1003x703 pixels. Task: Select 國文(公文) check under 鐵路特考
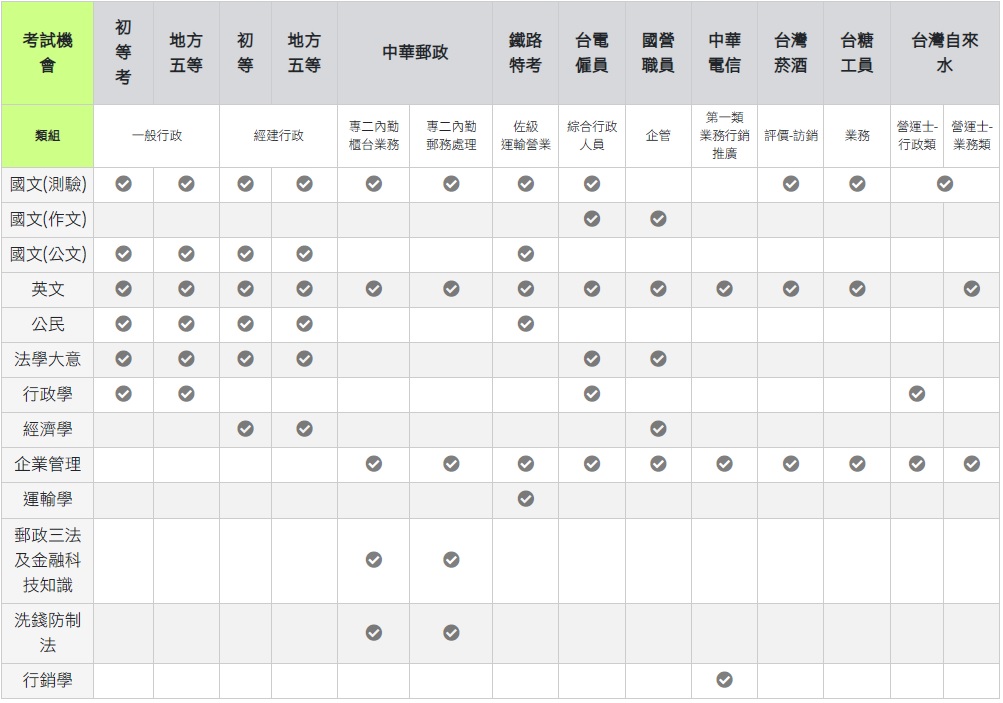(x=526, y=254)
